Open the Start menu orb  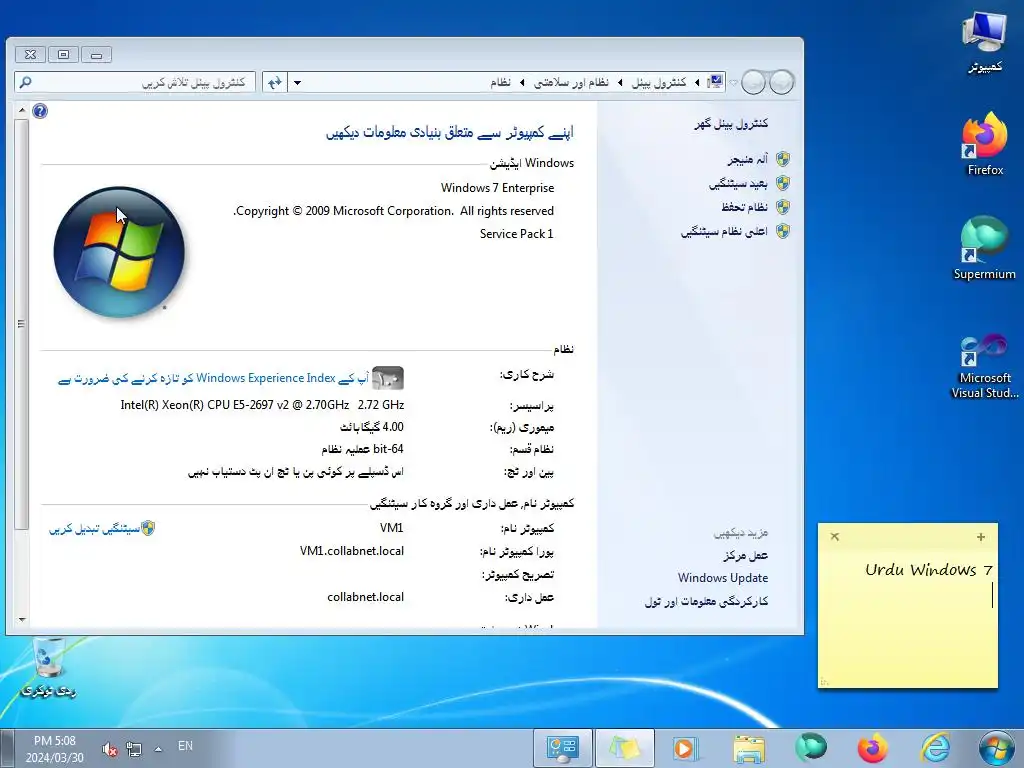coord(996,748)
